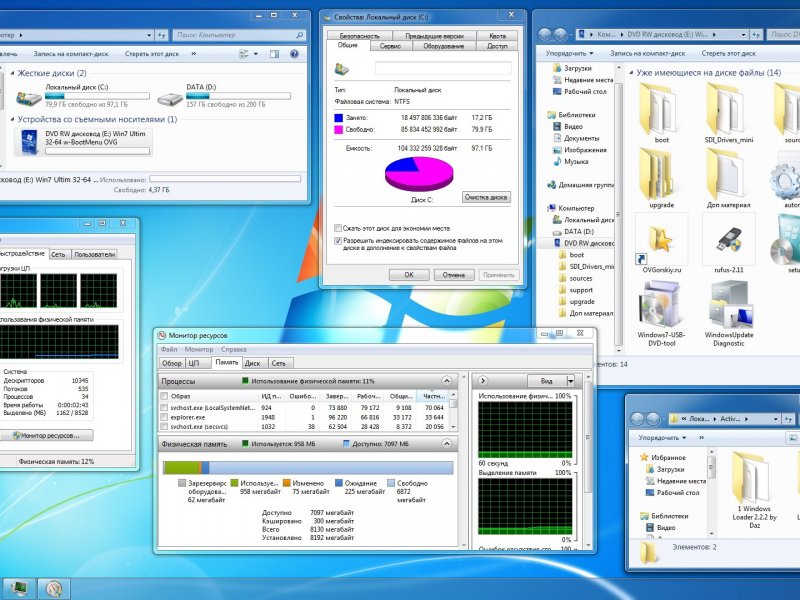This screenshot has height=600, width=800.
Task: Sort by ИД п... column header
Action: point(271,396)
